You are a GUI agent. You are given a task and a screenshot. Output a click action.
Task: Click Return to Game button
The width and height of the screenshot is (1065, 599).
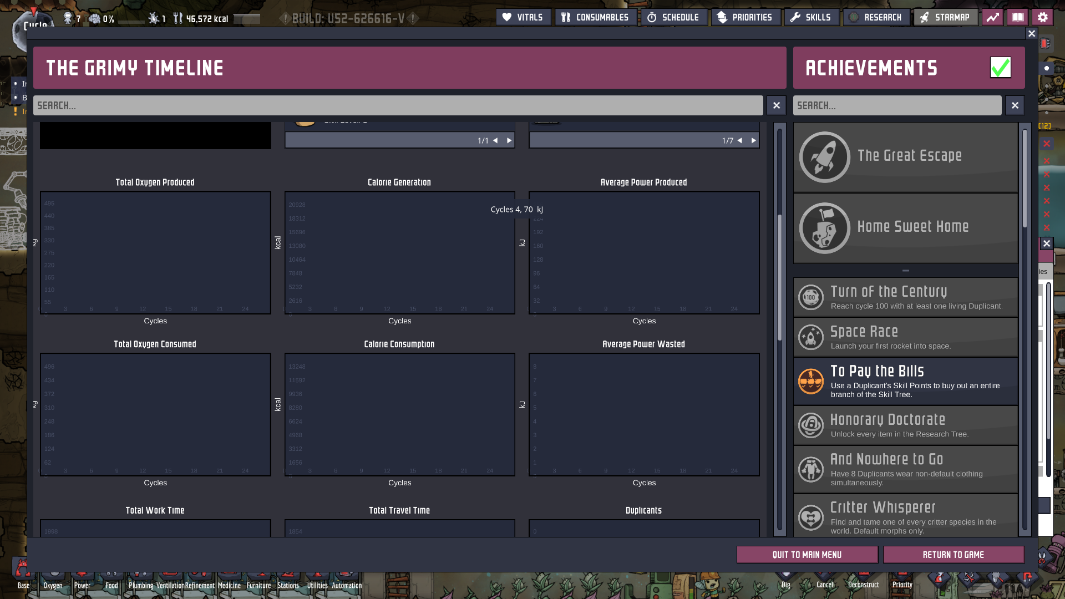953,554
